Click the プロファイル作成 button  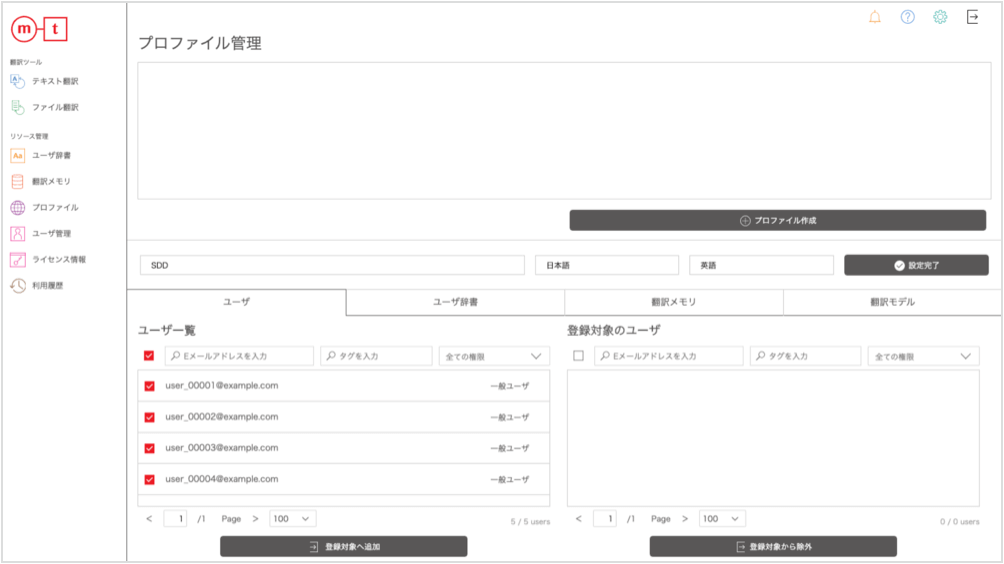click(x=777, y=220)
